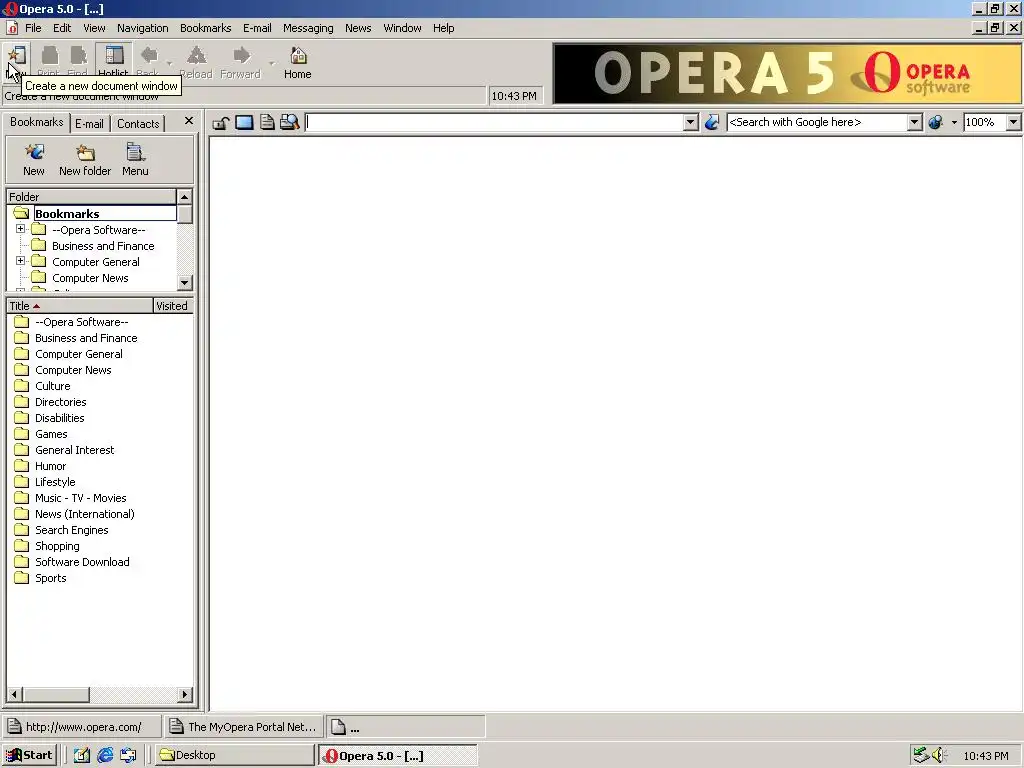Click the padlock security icon

coord(220,123)
